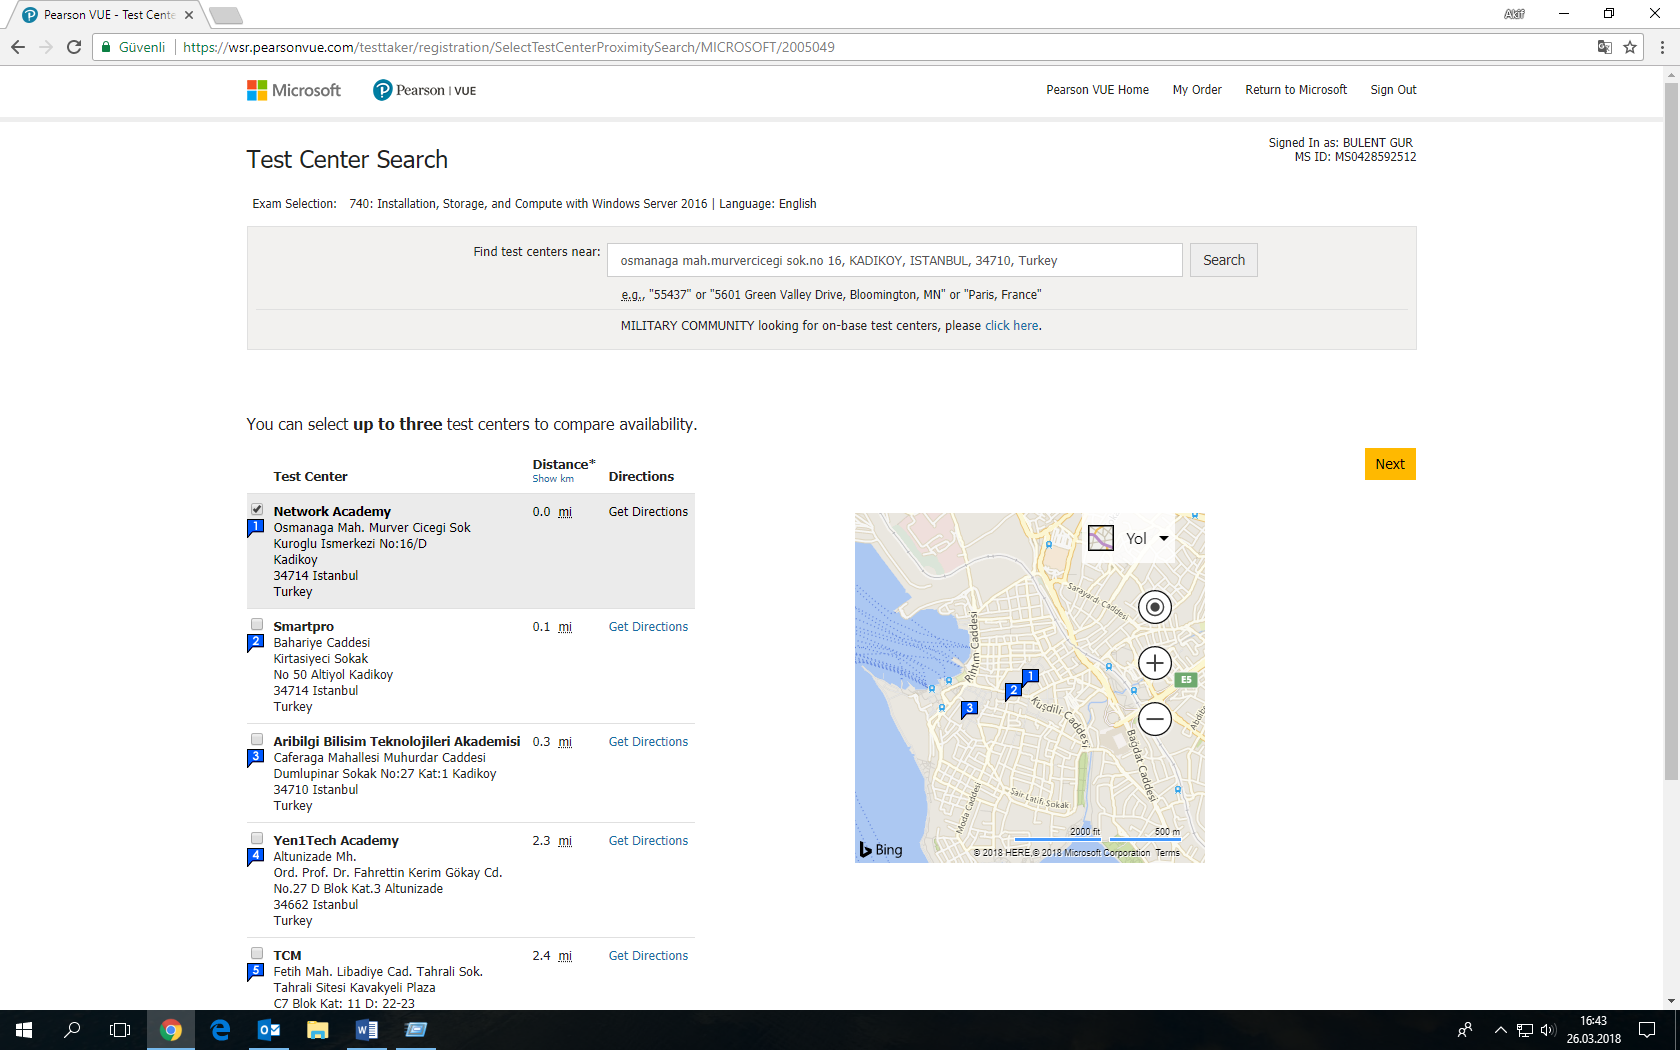
Task: Click the Next button
Action: click(x=1390, y=464)
